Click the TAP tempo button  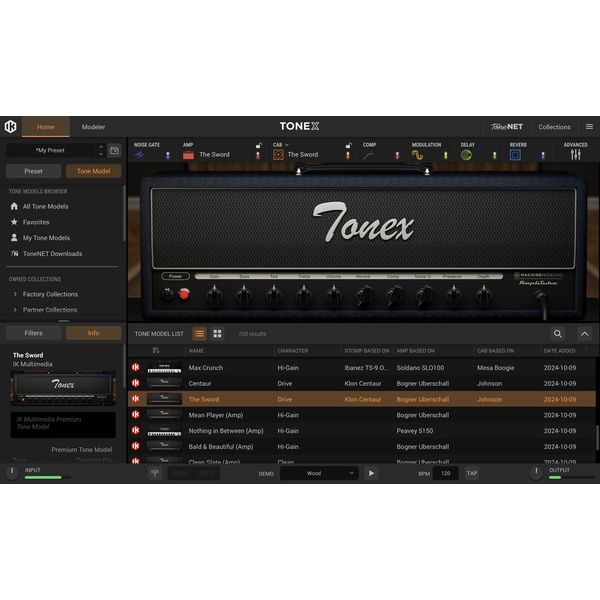[x=472, y=473]
